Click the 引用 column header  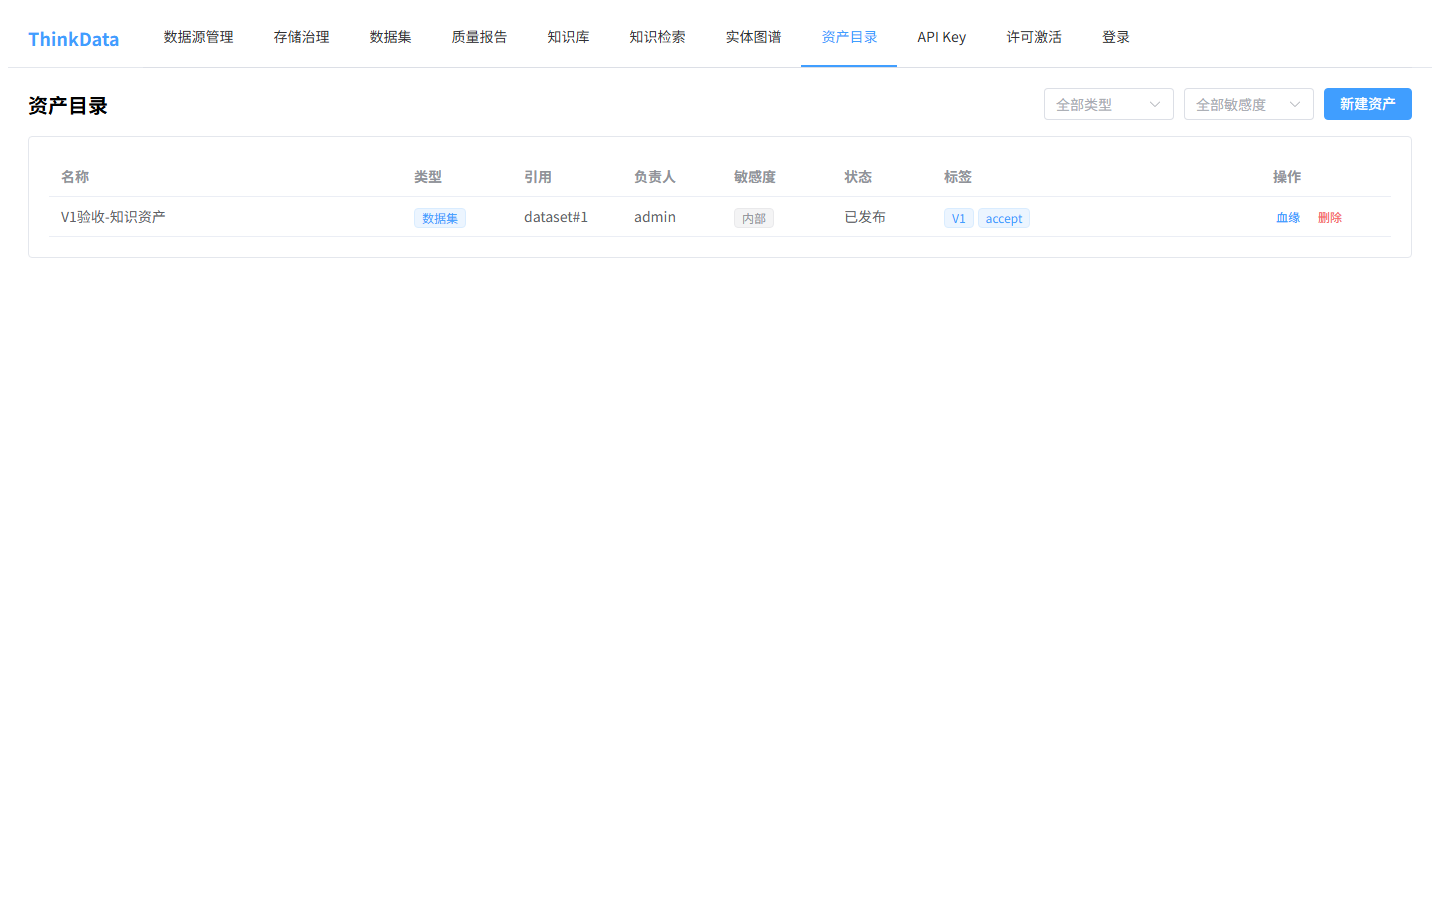pyautogui.click(x=538, y=177)
